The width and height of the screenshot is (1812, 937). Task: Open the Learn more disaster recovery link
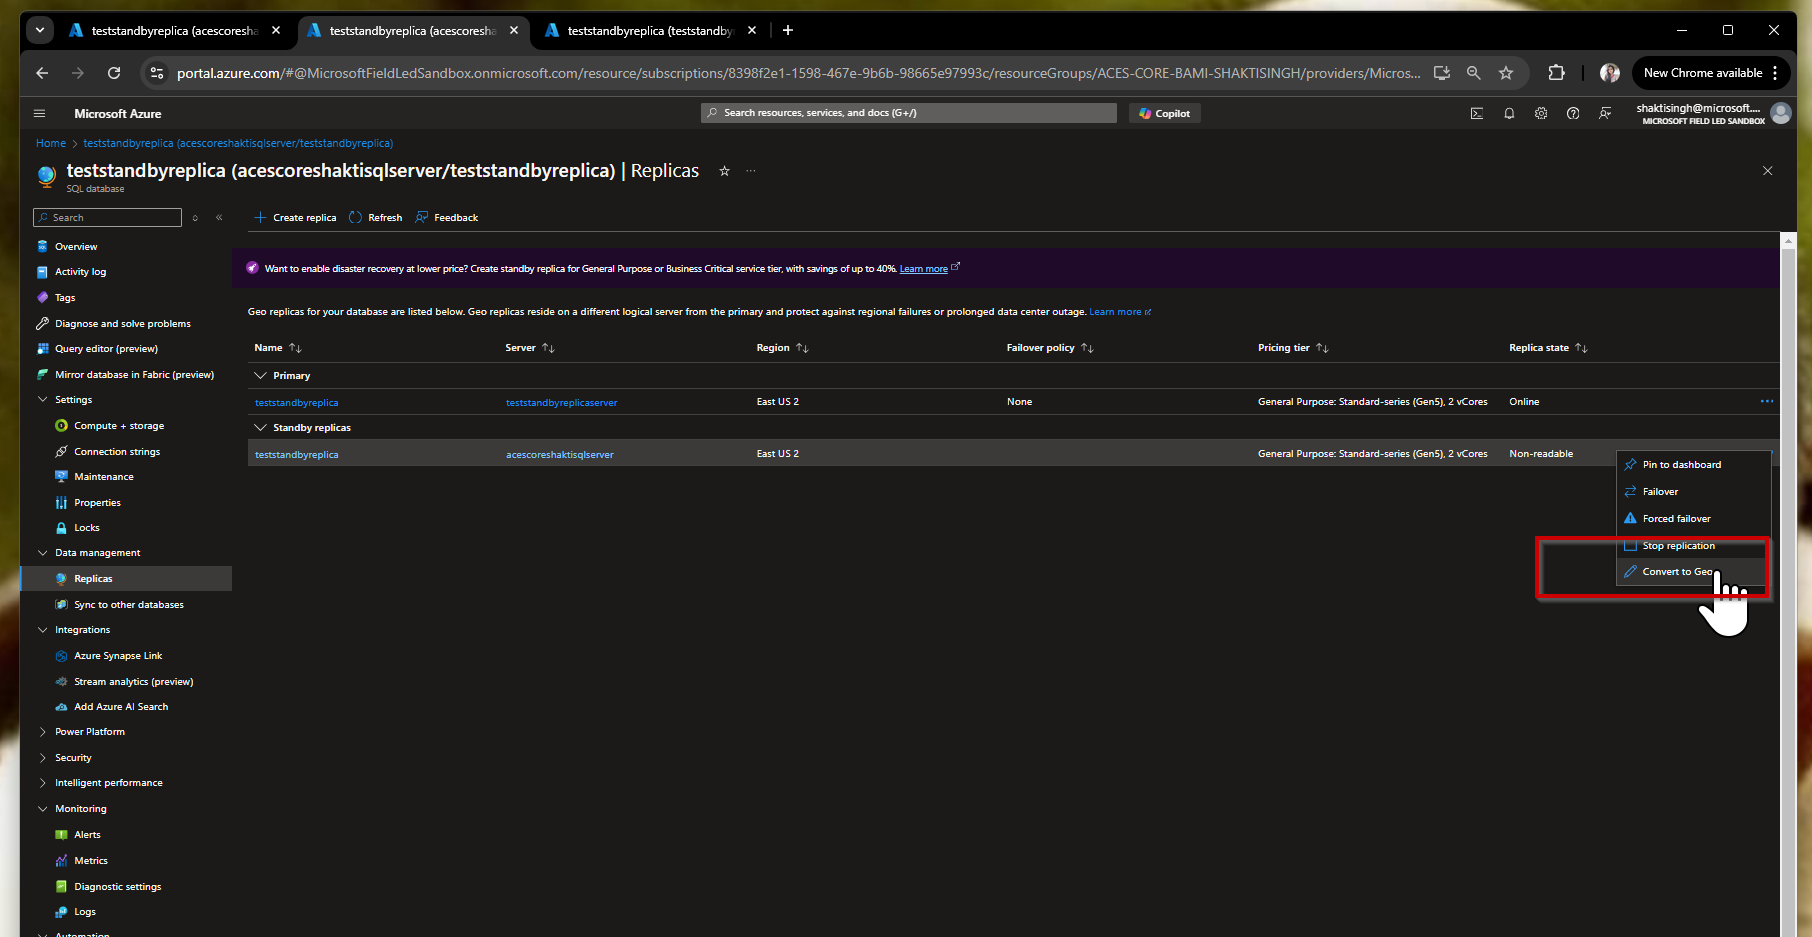[921, 268]
